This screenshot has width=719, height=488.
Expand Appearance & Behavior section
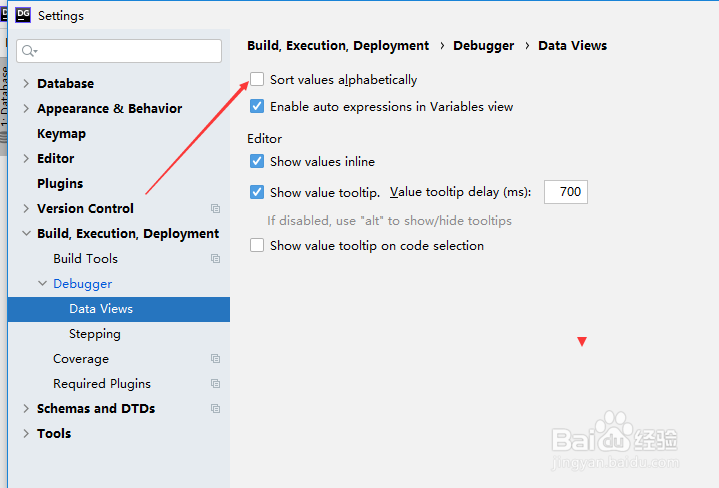tap(26, 109)
